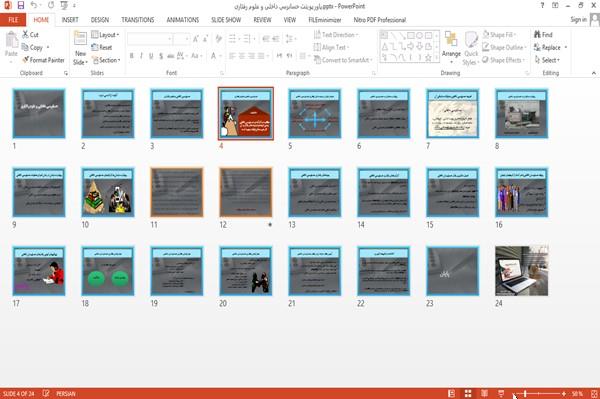Click the Cut scissors command
The height and width of the screenshot is (399, 600).
click(x=30, y=34)
